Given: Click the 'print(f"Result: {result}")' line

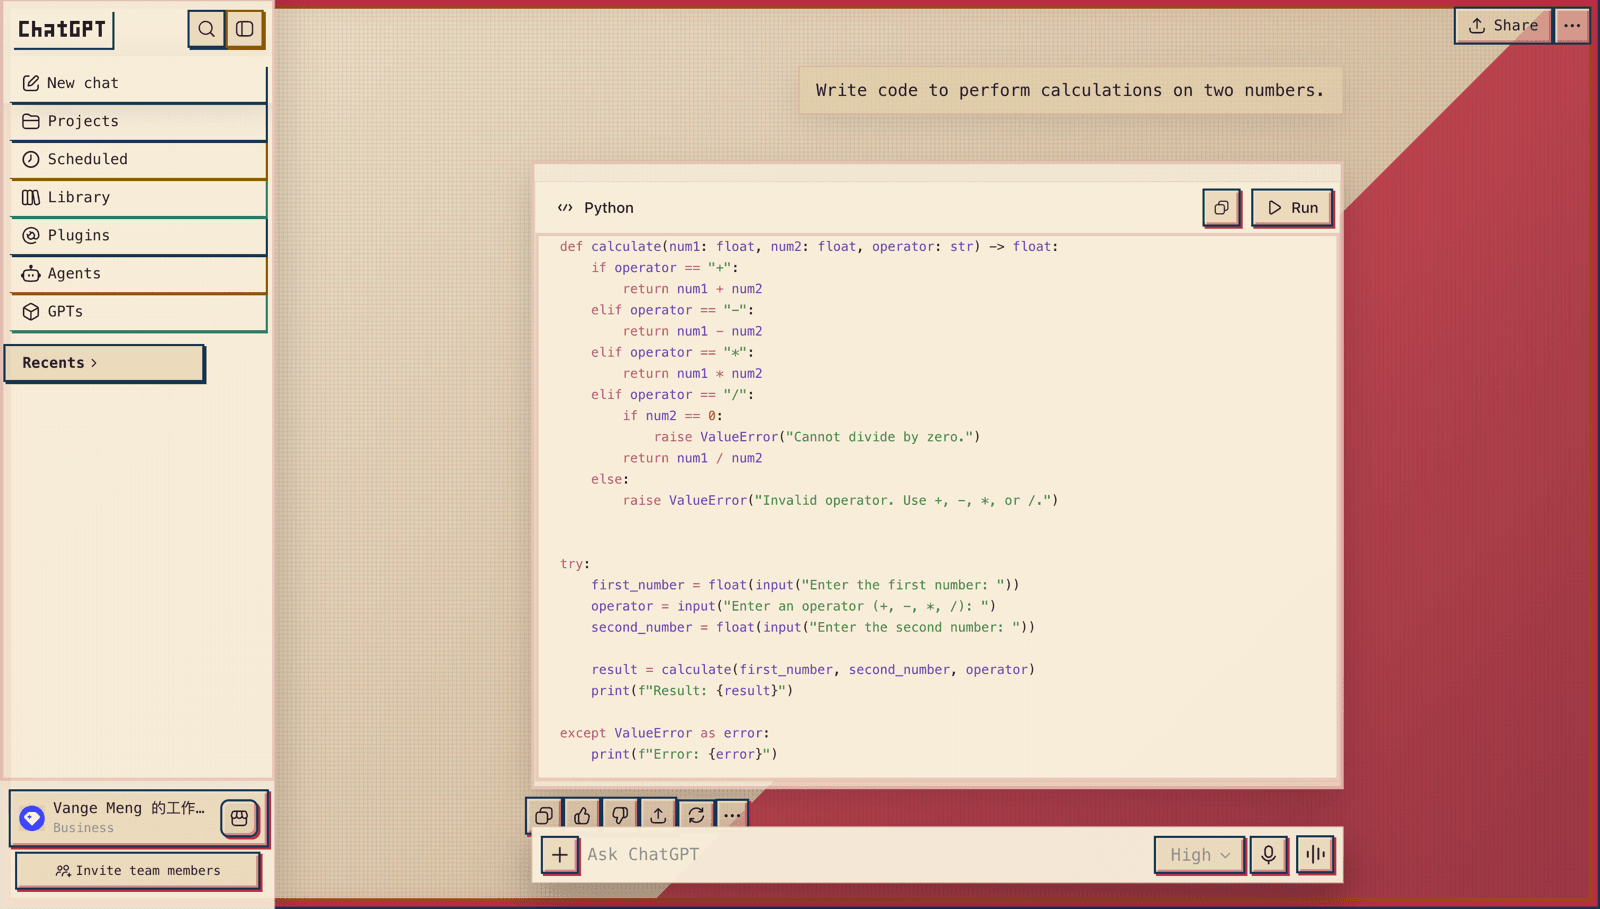Looking at the screenshot, I should point(692,691).
